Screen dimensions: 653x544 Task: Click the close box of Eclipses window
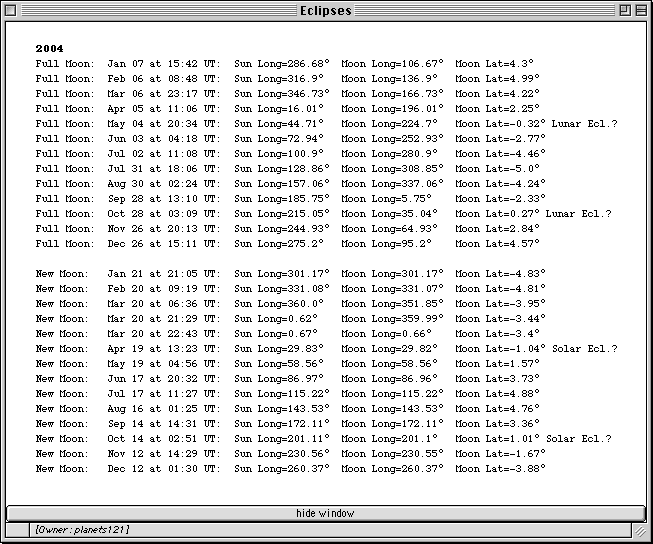click(13, 10)
